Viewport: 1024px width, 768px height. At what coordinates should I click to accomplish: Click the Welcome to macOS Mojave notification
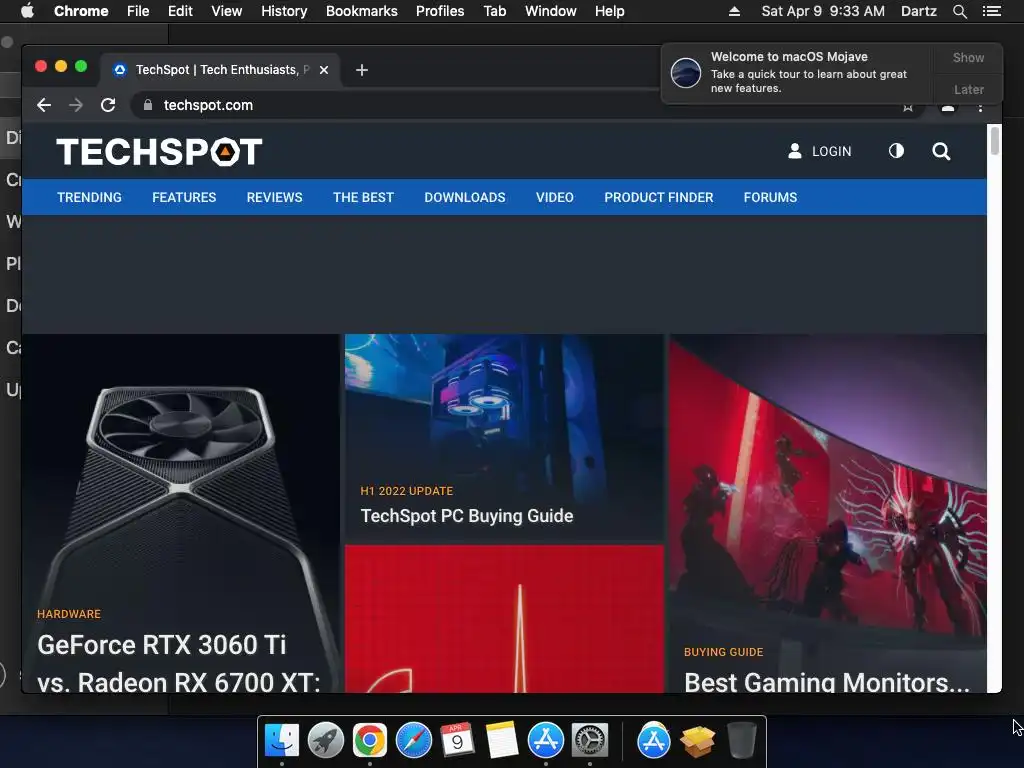click(798, 73)
